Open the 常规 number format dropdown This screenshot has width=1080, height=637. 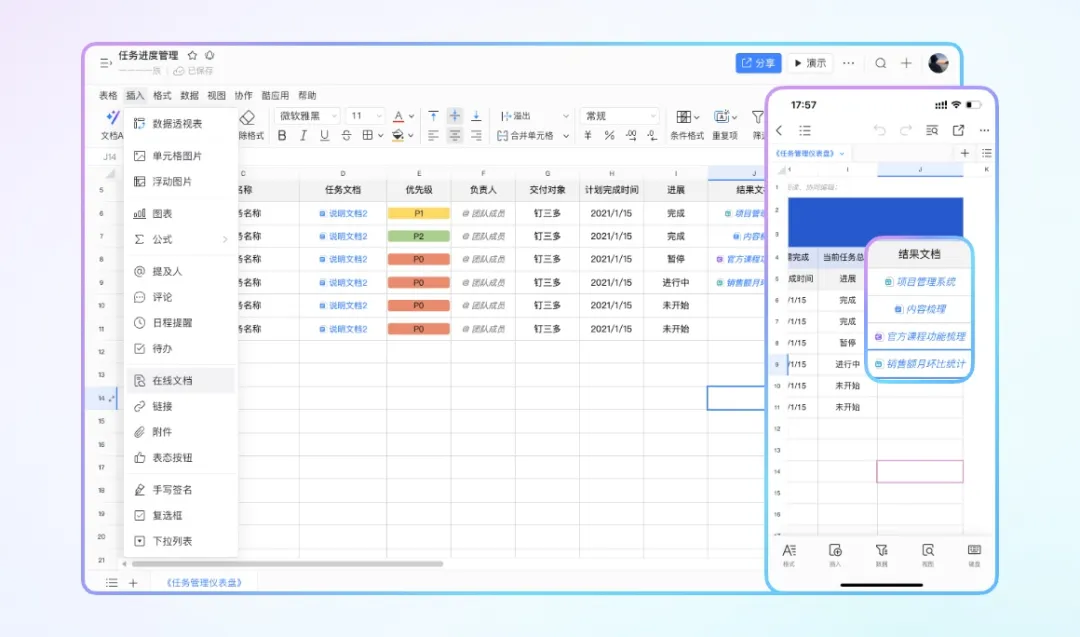(x=620, y=116)
